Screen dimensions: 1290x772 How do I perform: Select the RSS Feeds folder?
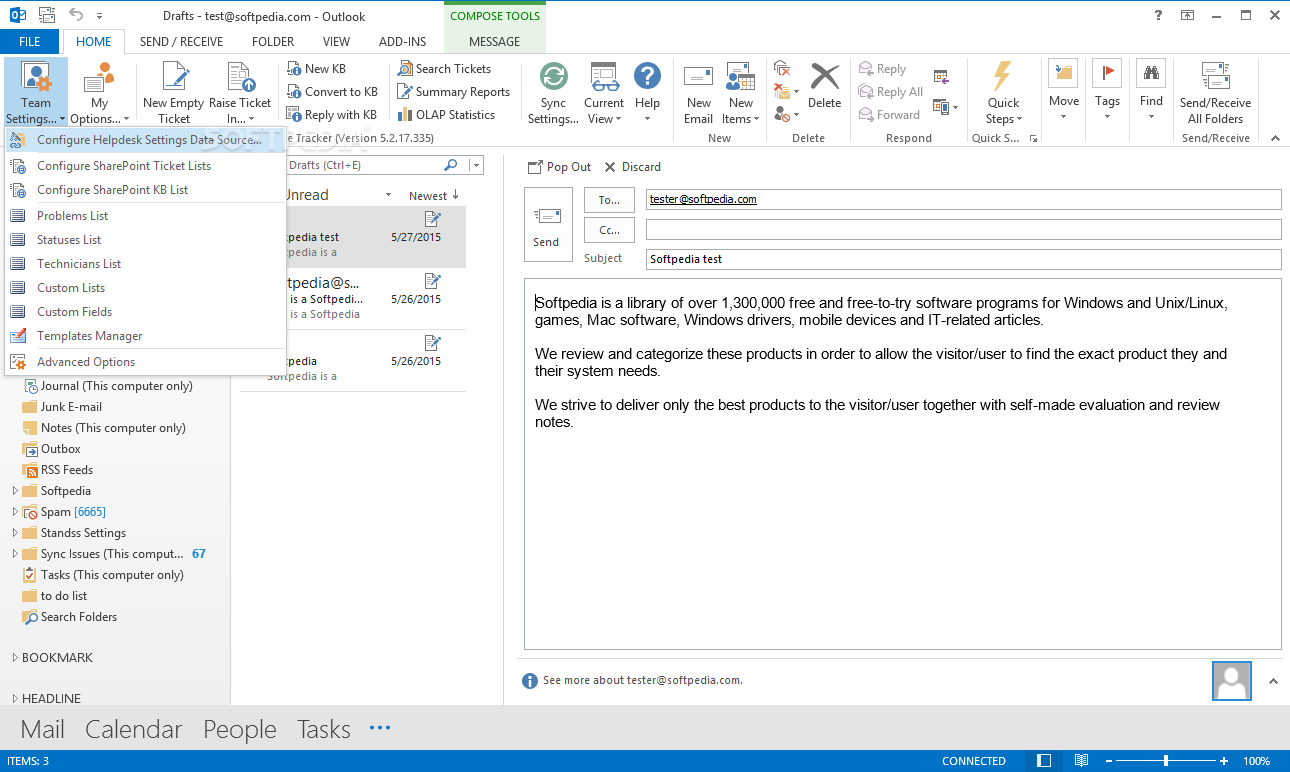tap(67, 470)
